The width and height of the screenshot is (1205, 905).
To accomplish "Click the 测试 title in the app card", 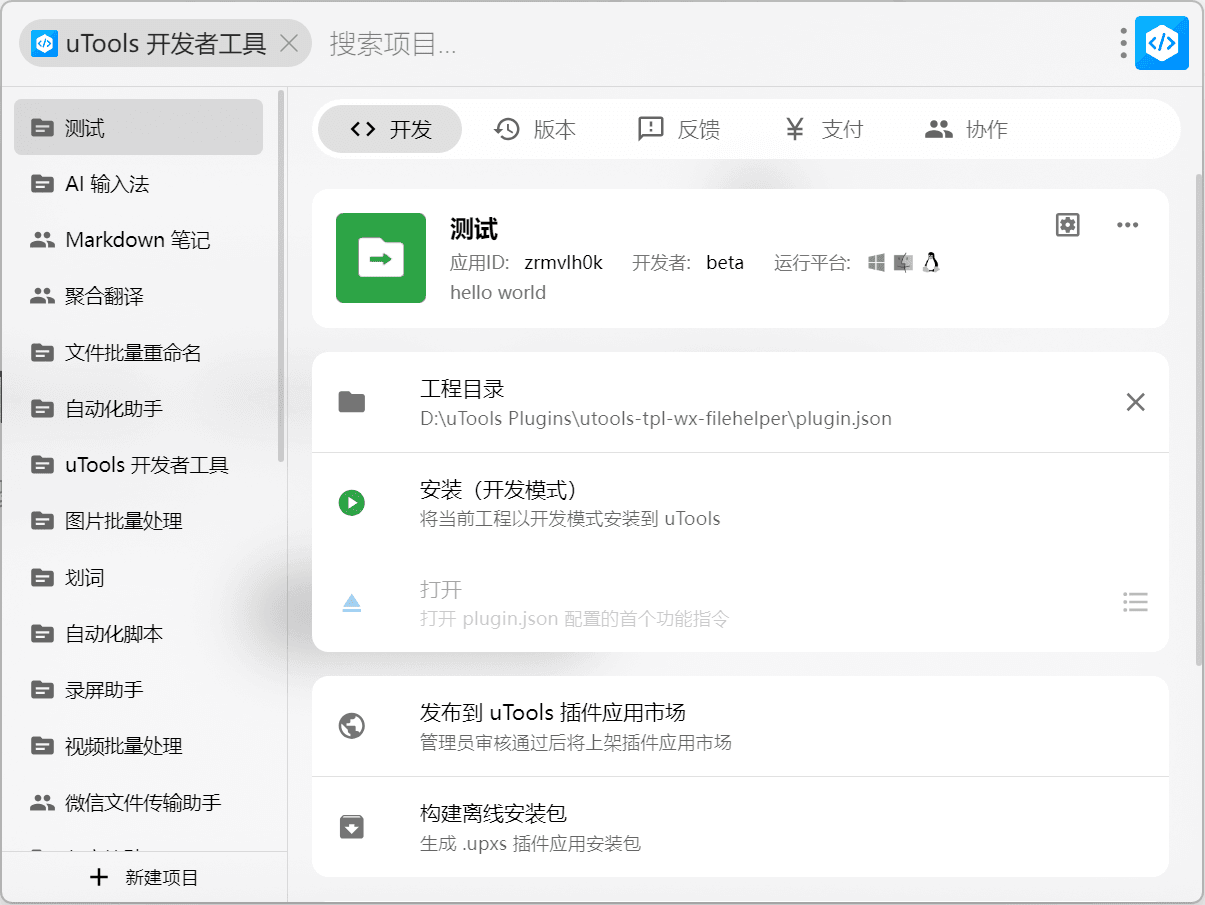I will (474, 229).
